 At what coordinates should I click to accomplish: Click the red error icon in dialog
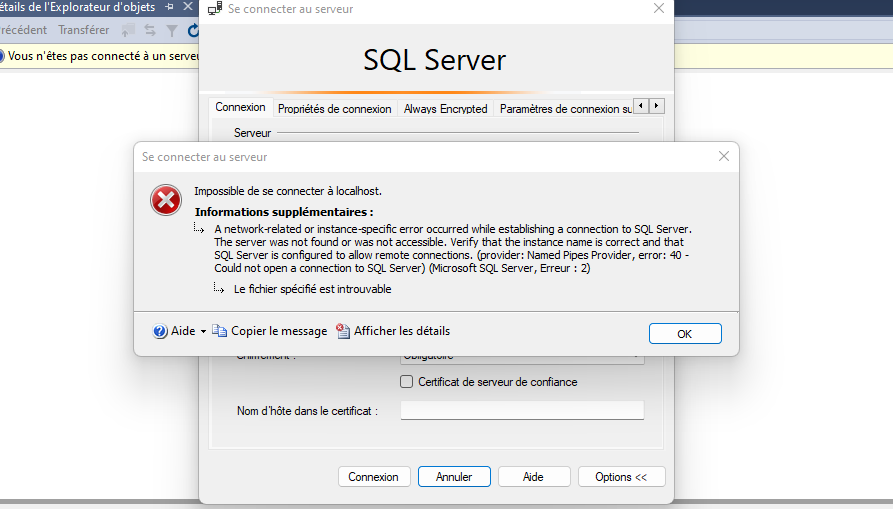coord(166,200)
